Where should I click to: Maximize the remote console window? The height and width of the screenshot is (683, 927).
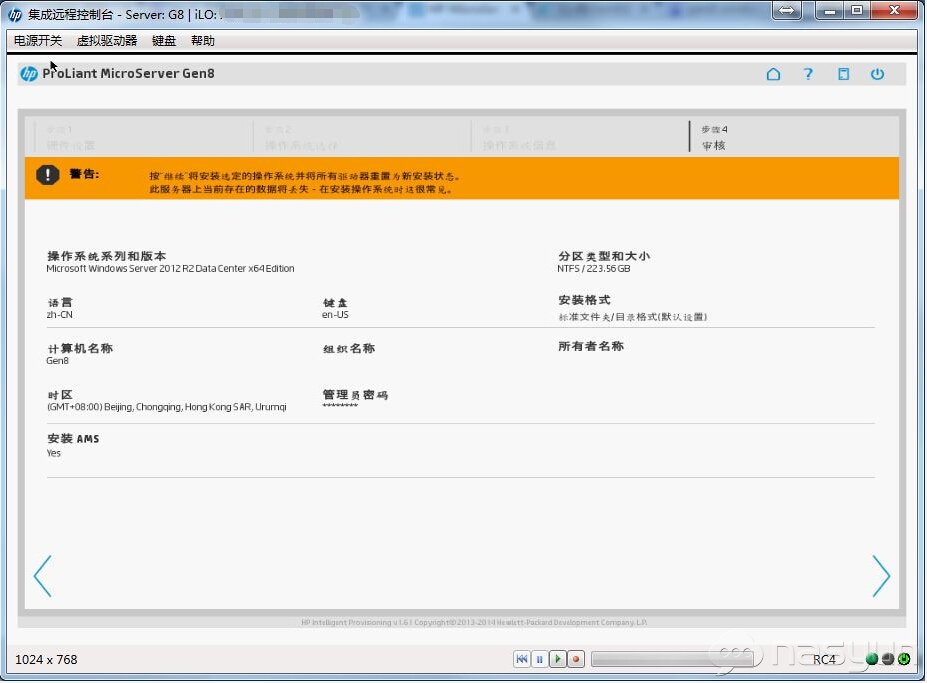click(857, 10)
